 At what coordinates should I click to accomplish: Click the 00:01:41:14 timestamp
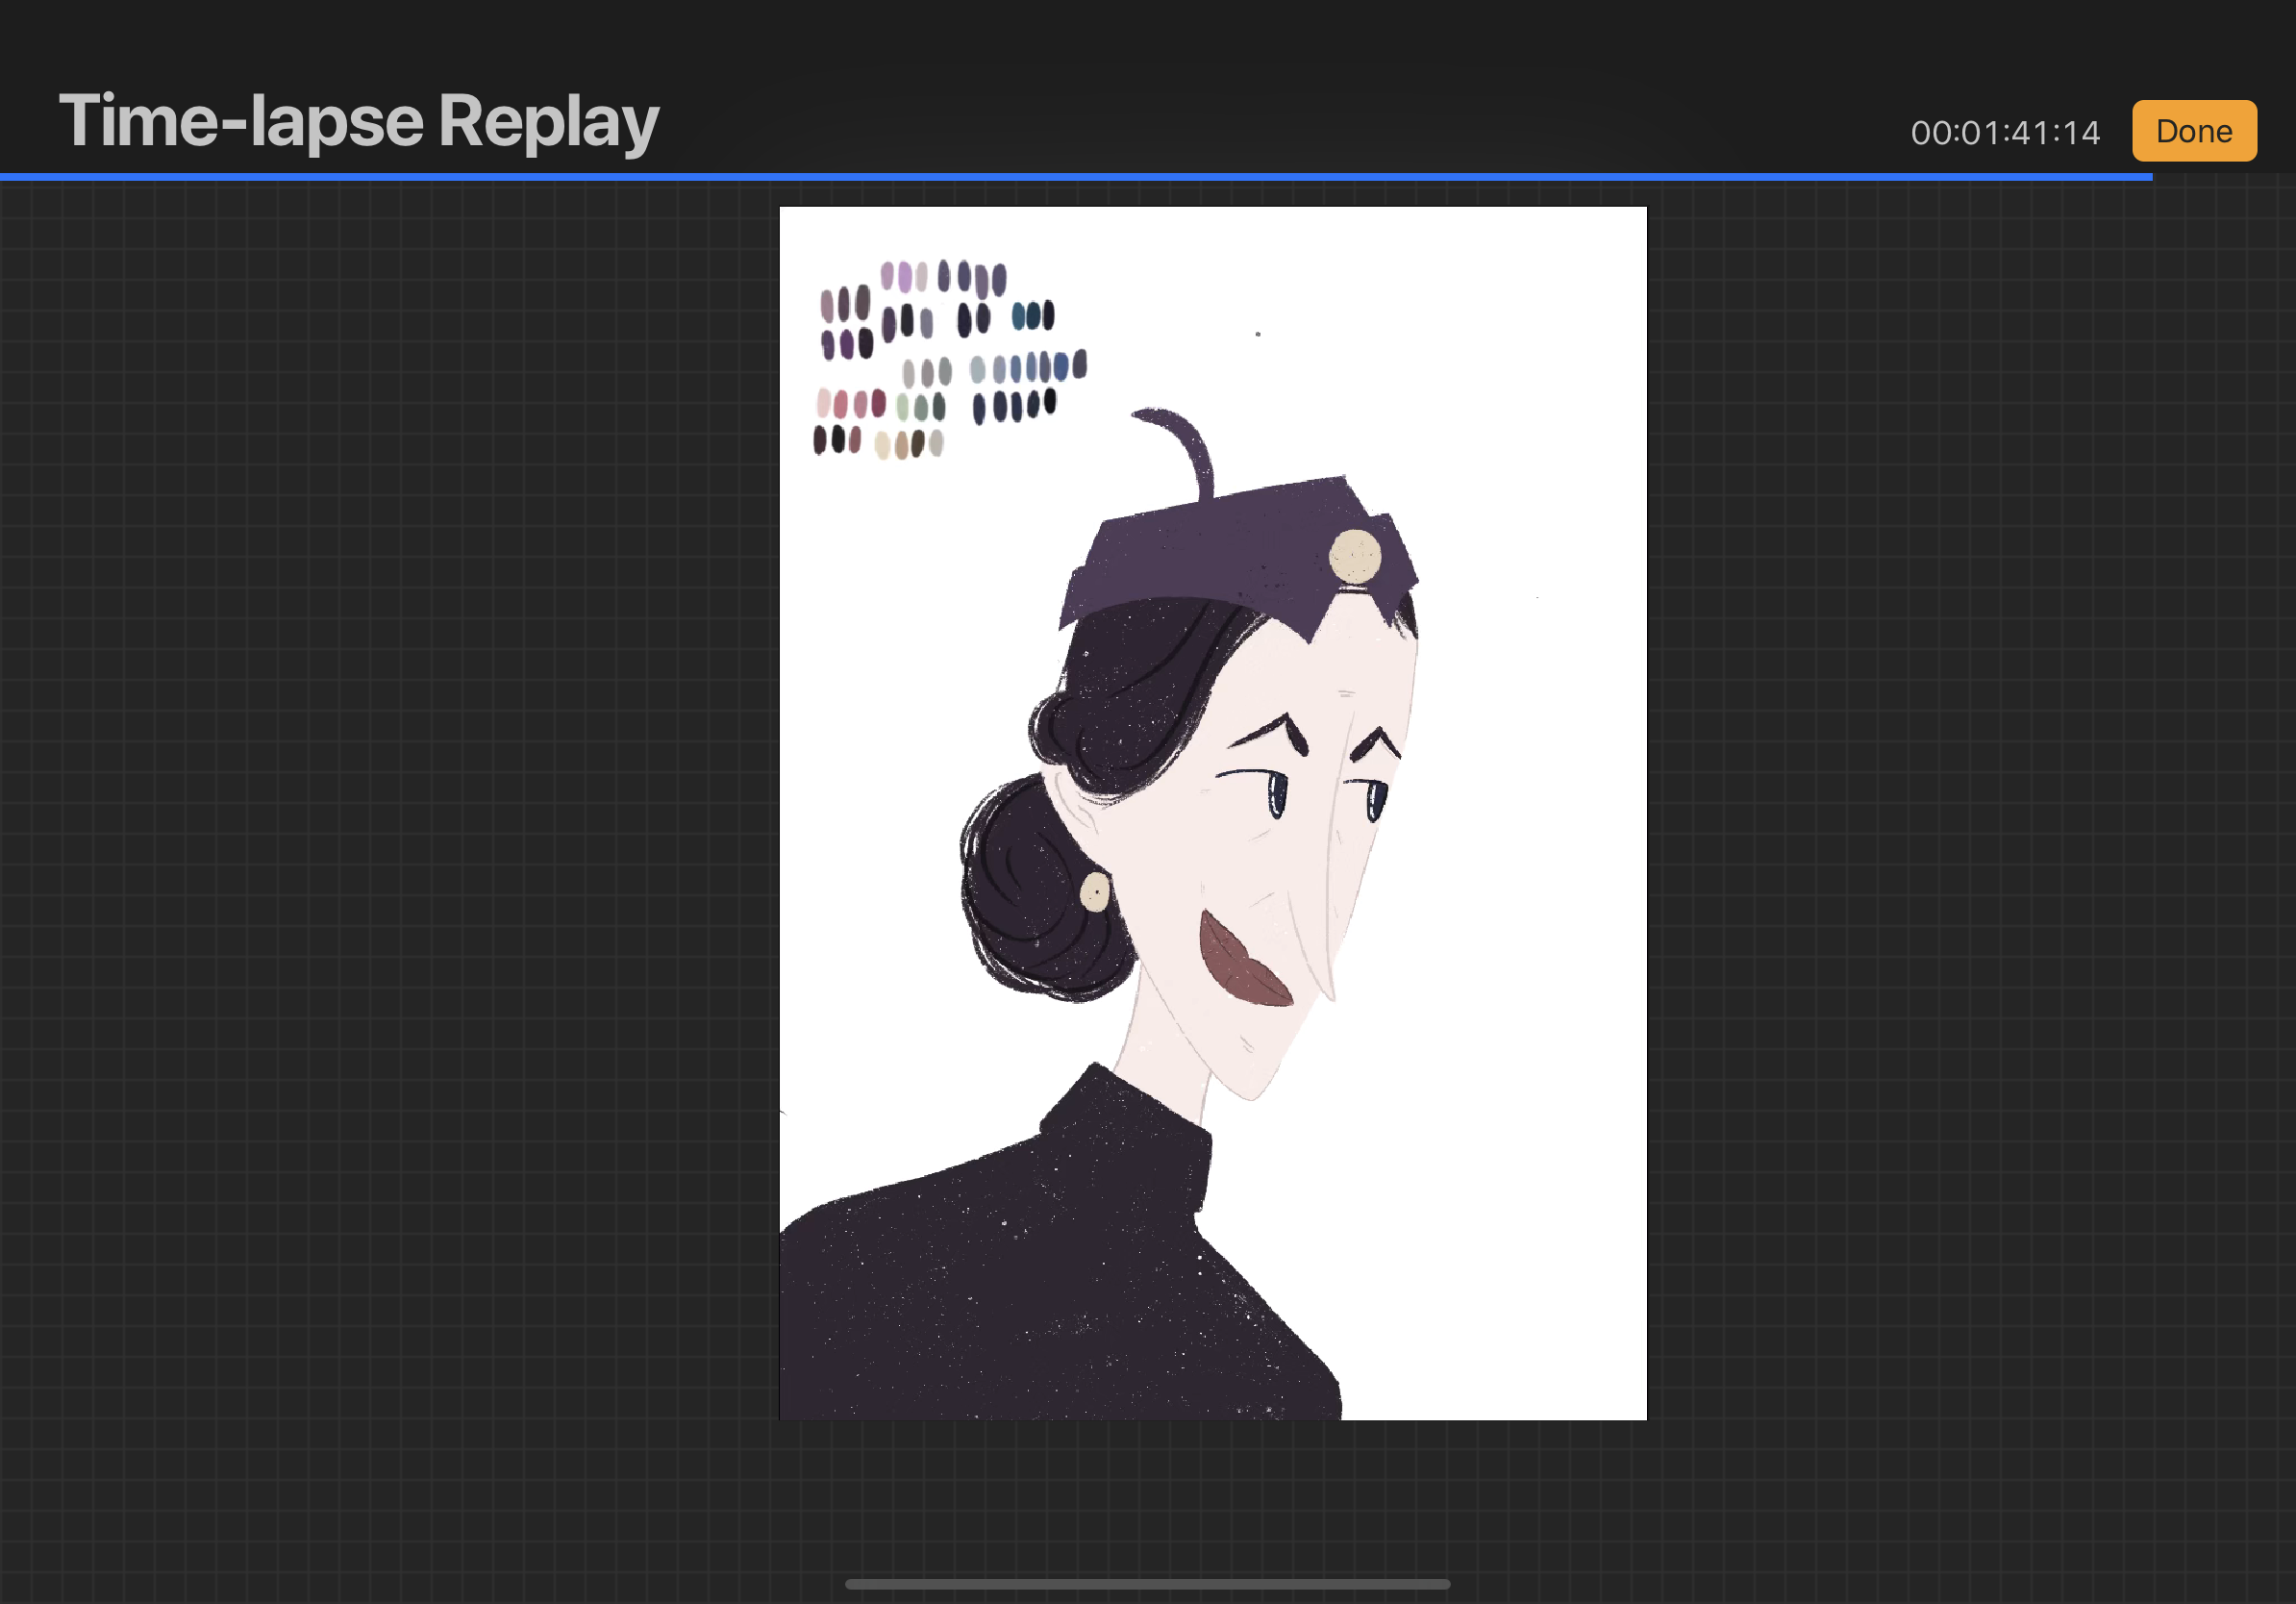point(2004,133)
